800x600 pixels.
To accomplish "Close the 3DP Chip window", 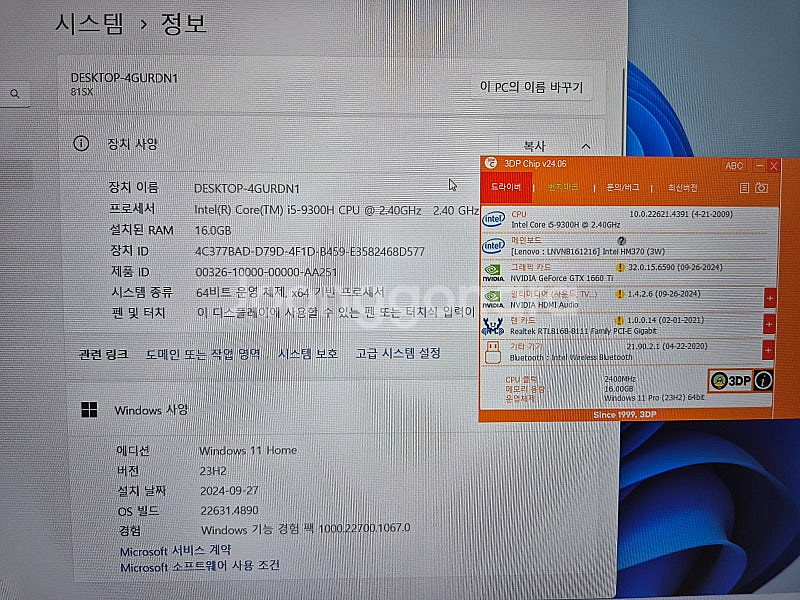I will [x=773, y=166].
